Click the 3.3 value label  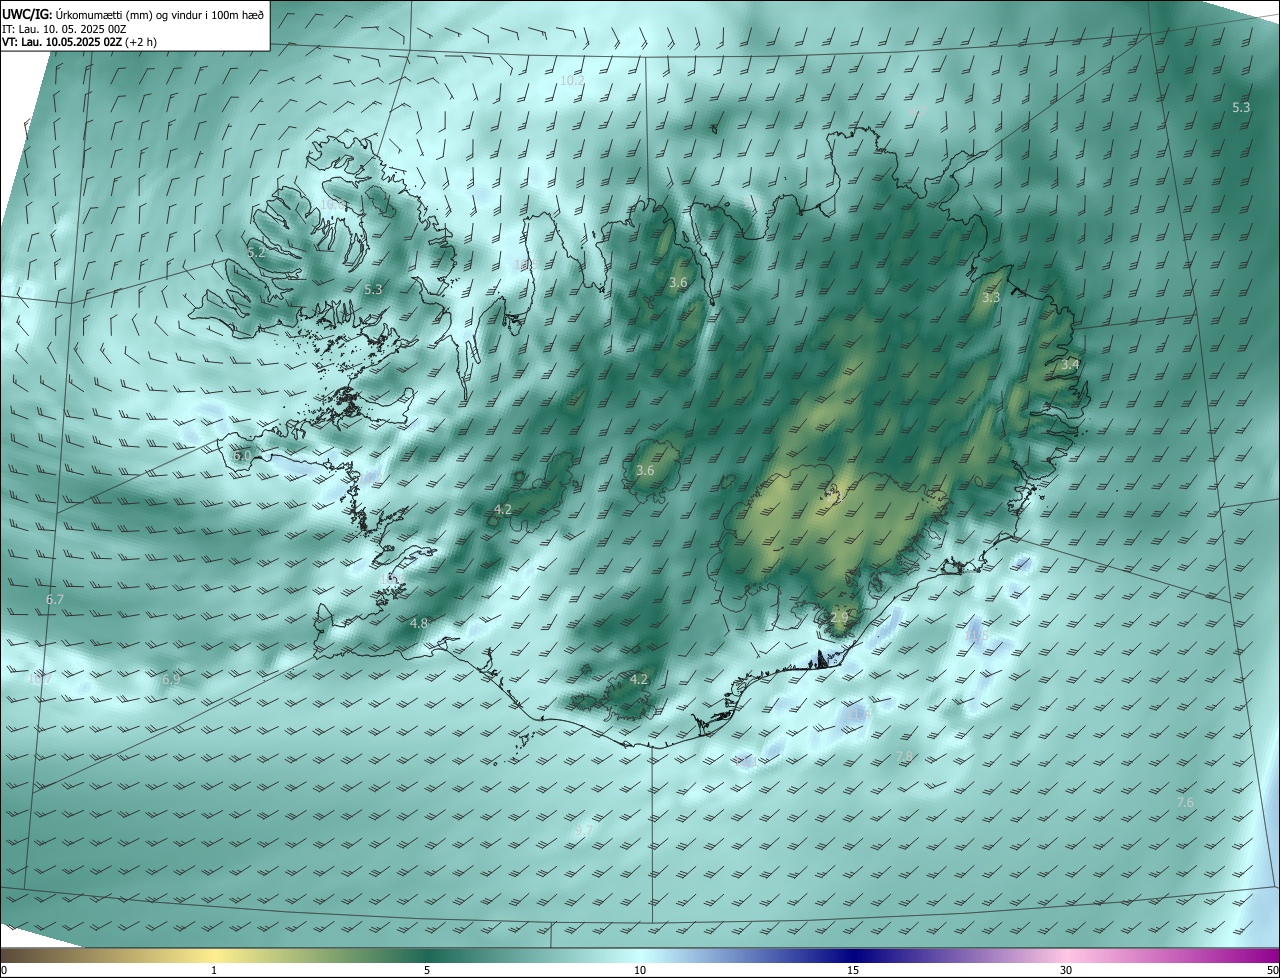(991, 298)
